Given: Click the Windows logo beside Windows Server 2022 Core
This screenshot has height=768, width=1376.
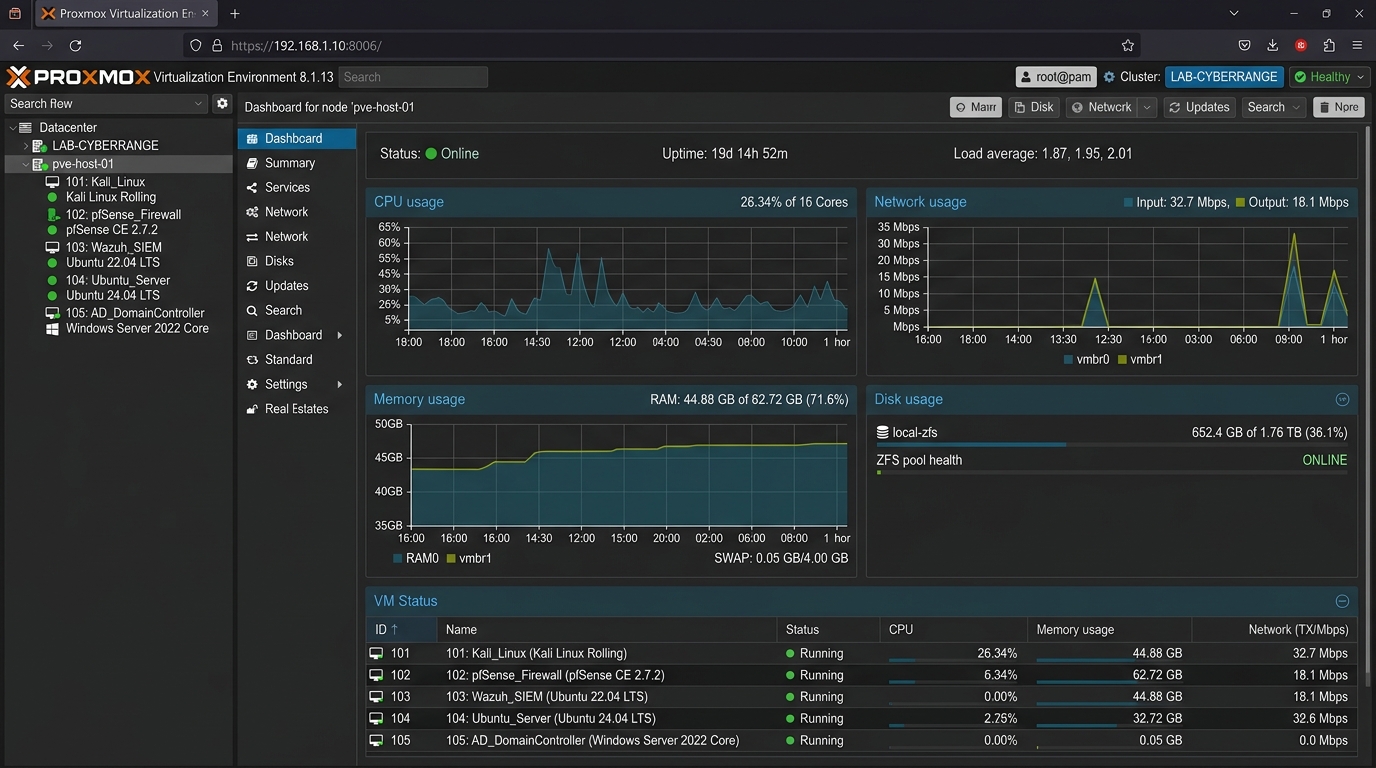Looking at the screenshot, I should (52, 328).
